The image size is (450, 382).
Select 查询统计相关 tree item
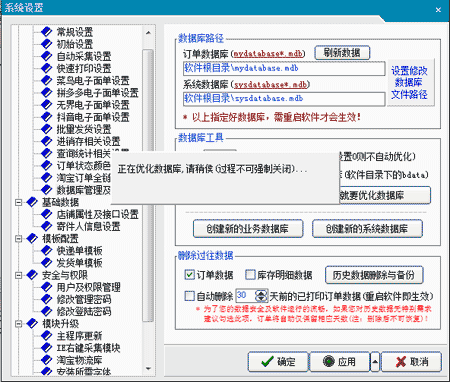(x=83, y=153)
